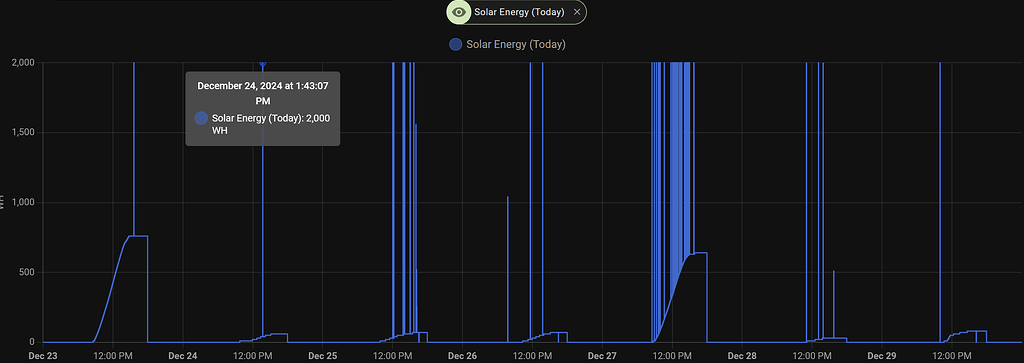Click the Dec 24 axis label
Image resolution: width=1024 pixels, height=363 pixels.
tap(183, 356)
